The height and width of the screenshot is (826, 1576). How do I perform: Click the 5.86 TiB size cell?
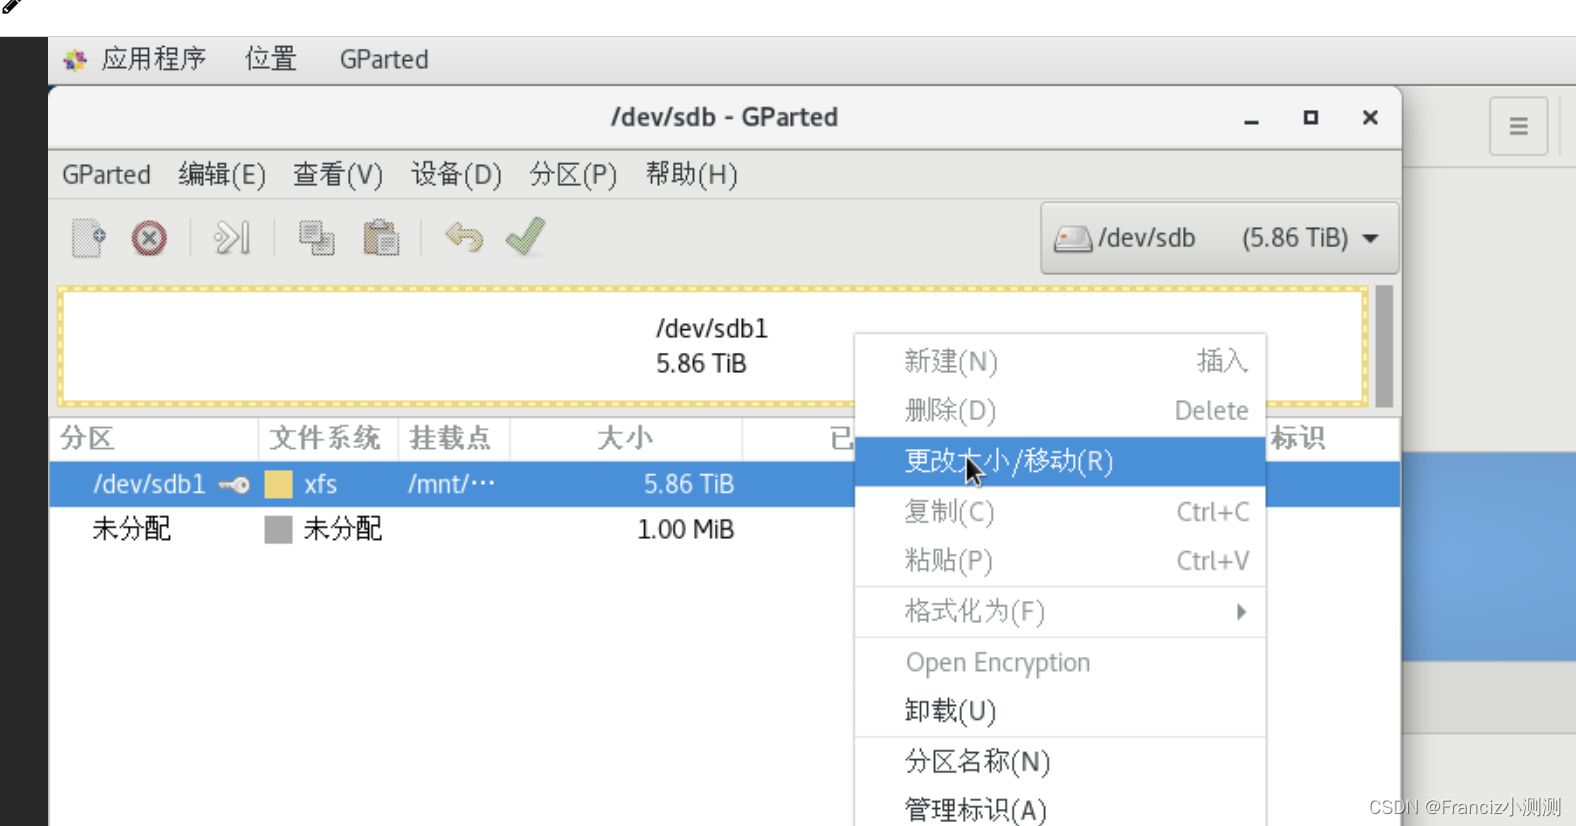point(689,484)
